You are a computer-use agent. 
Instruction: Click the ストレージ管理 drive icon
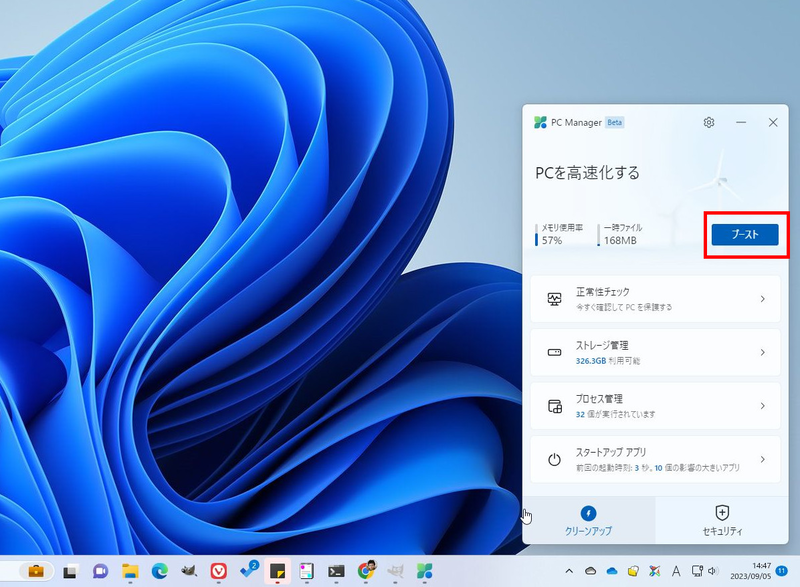pyautogui.click(x=554, y=353)
